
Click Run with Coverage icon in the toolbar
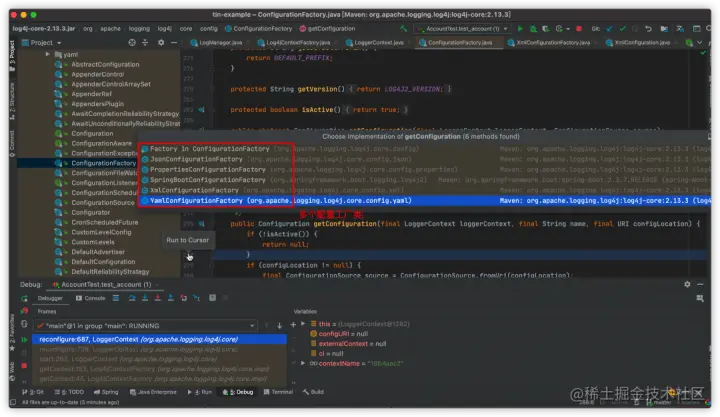click(546, 28)
